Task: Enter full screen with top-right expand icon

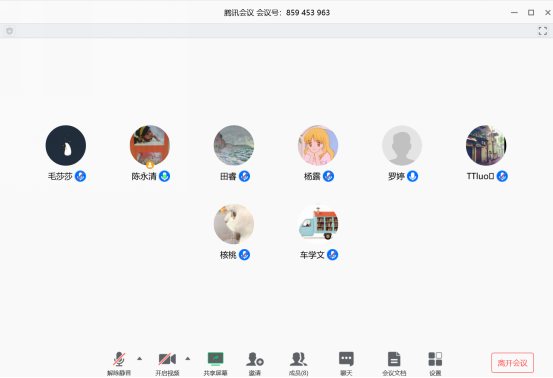Action: 543,31
